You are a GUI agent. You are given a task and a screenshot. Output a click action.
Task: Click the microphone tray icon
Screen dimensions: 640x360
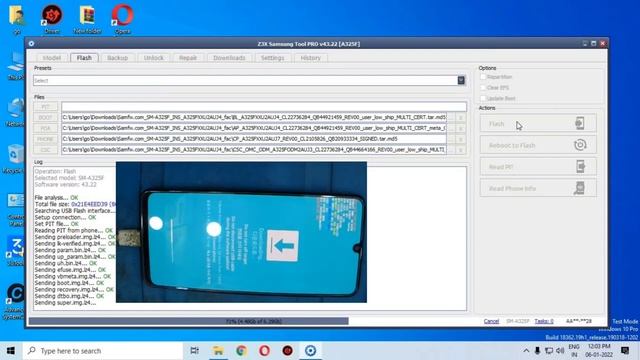(538, 351)
